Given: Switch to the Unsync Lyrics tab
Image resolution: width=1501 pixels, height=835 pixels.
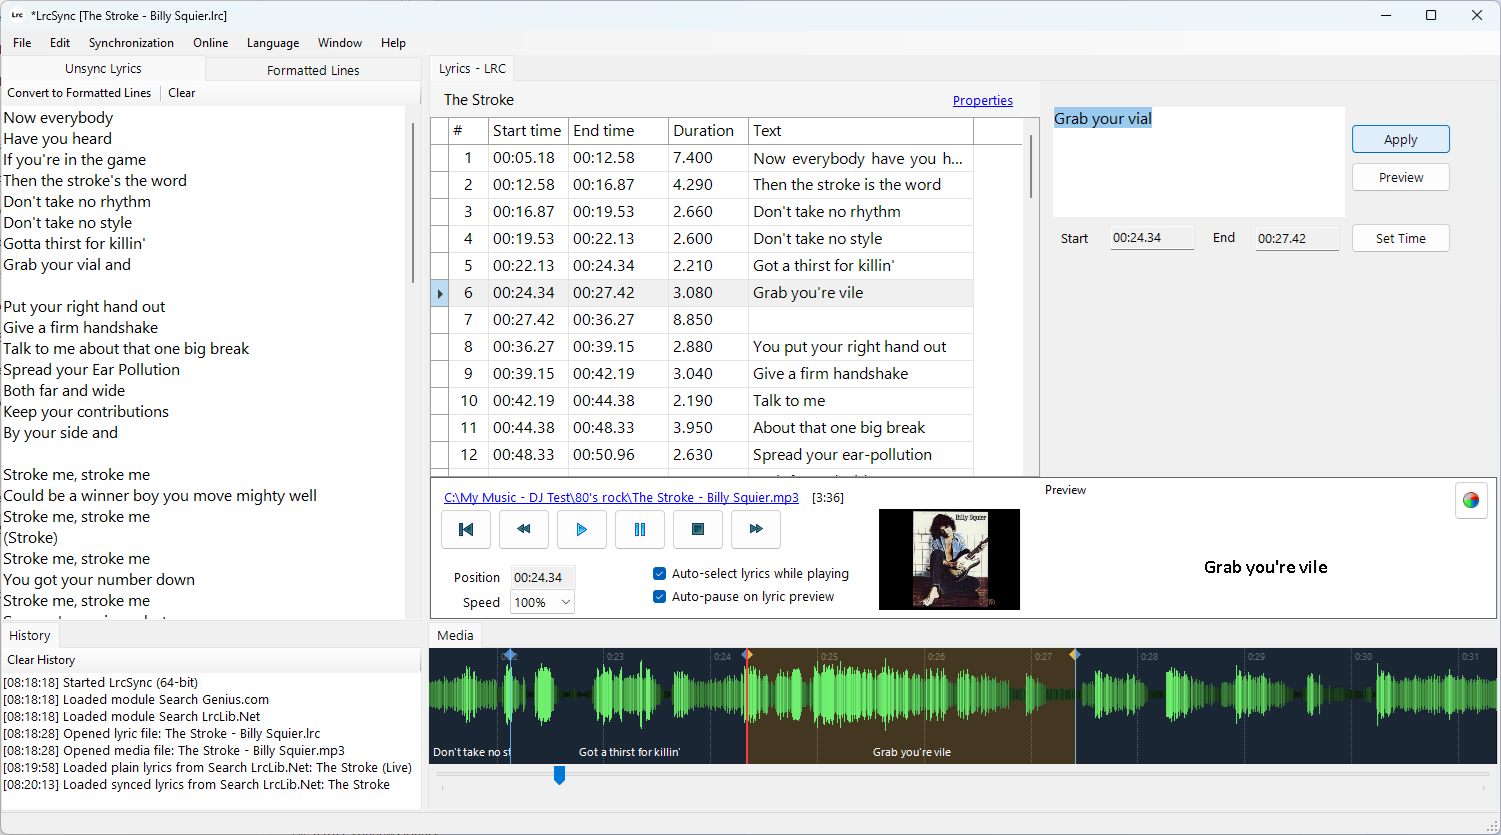Looking at the screenshot, I should coord(103,69).
